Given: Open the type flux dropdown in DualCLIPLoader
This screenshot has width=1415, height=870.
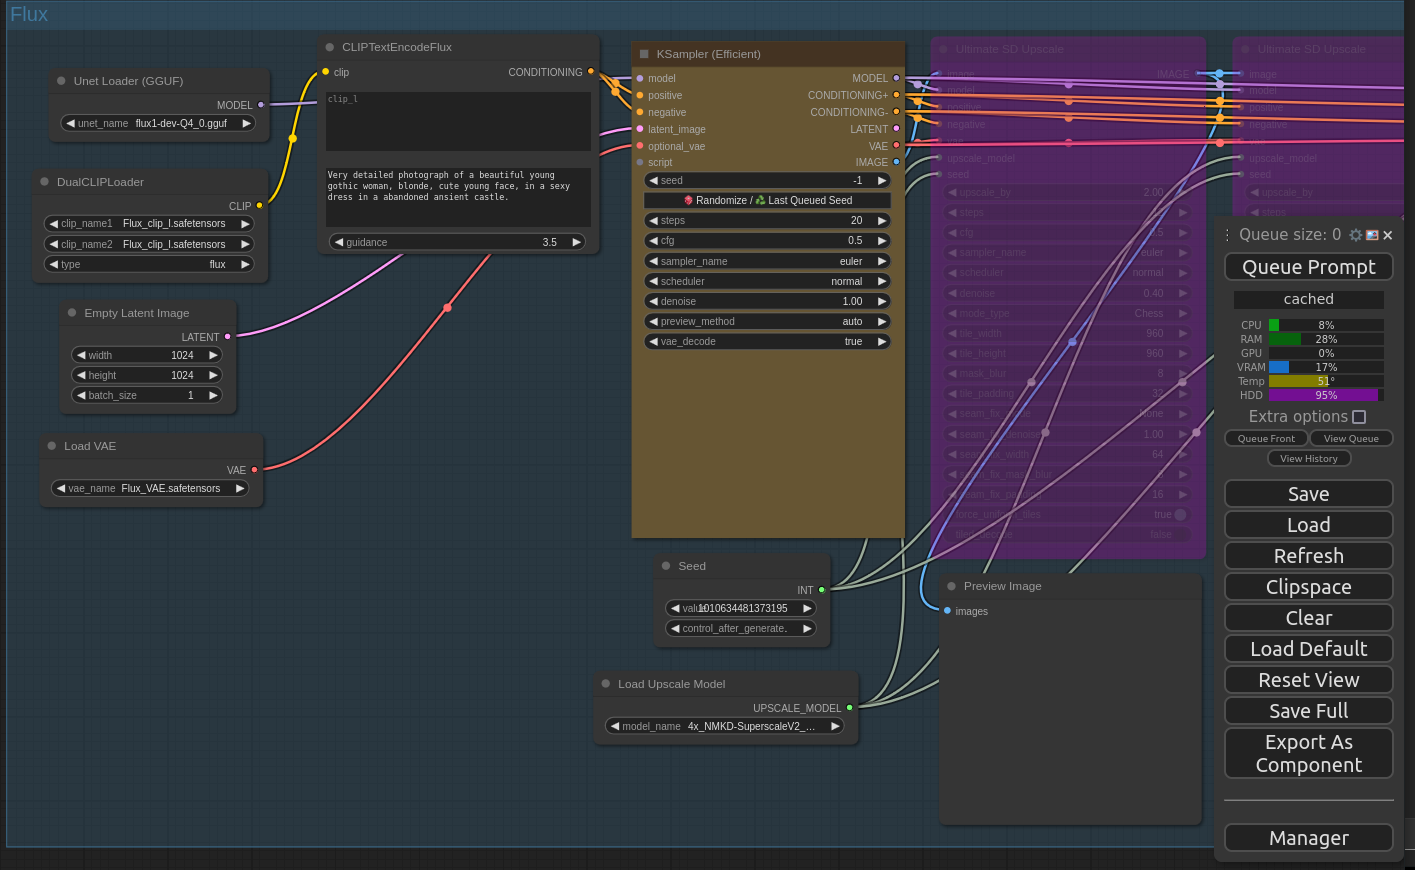Looking at the screenshot, I should (x=149, y=264).
